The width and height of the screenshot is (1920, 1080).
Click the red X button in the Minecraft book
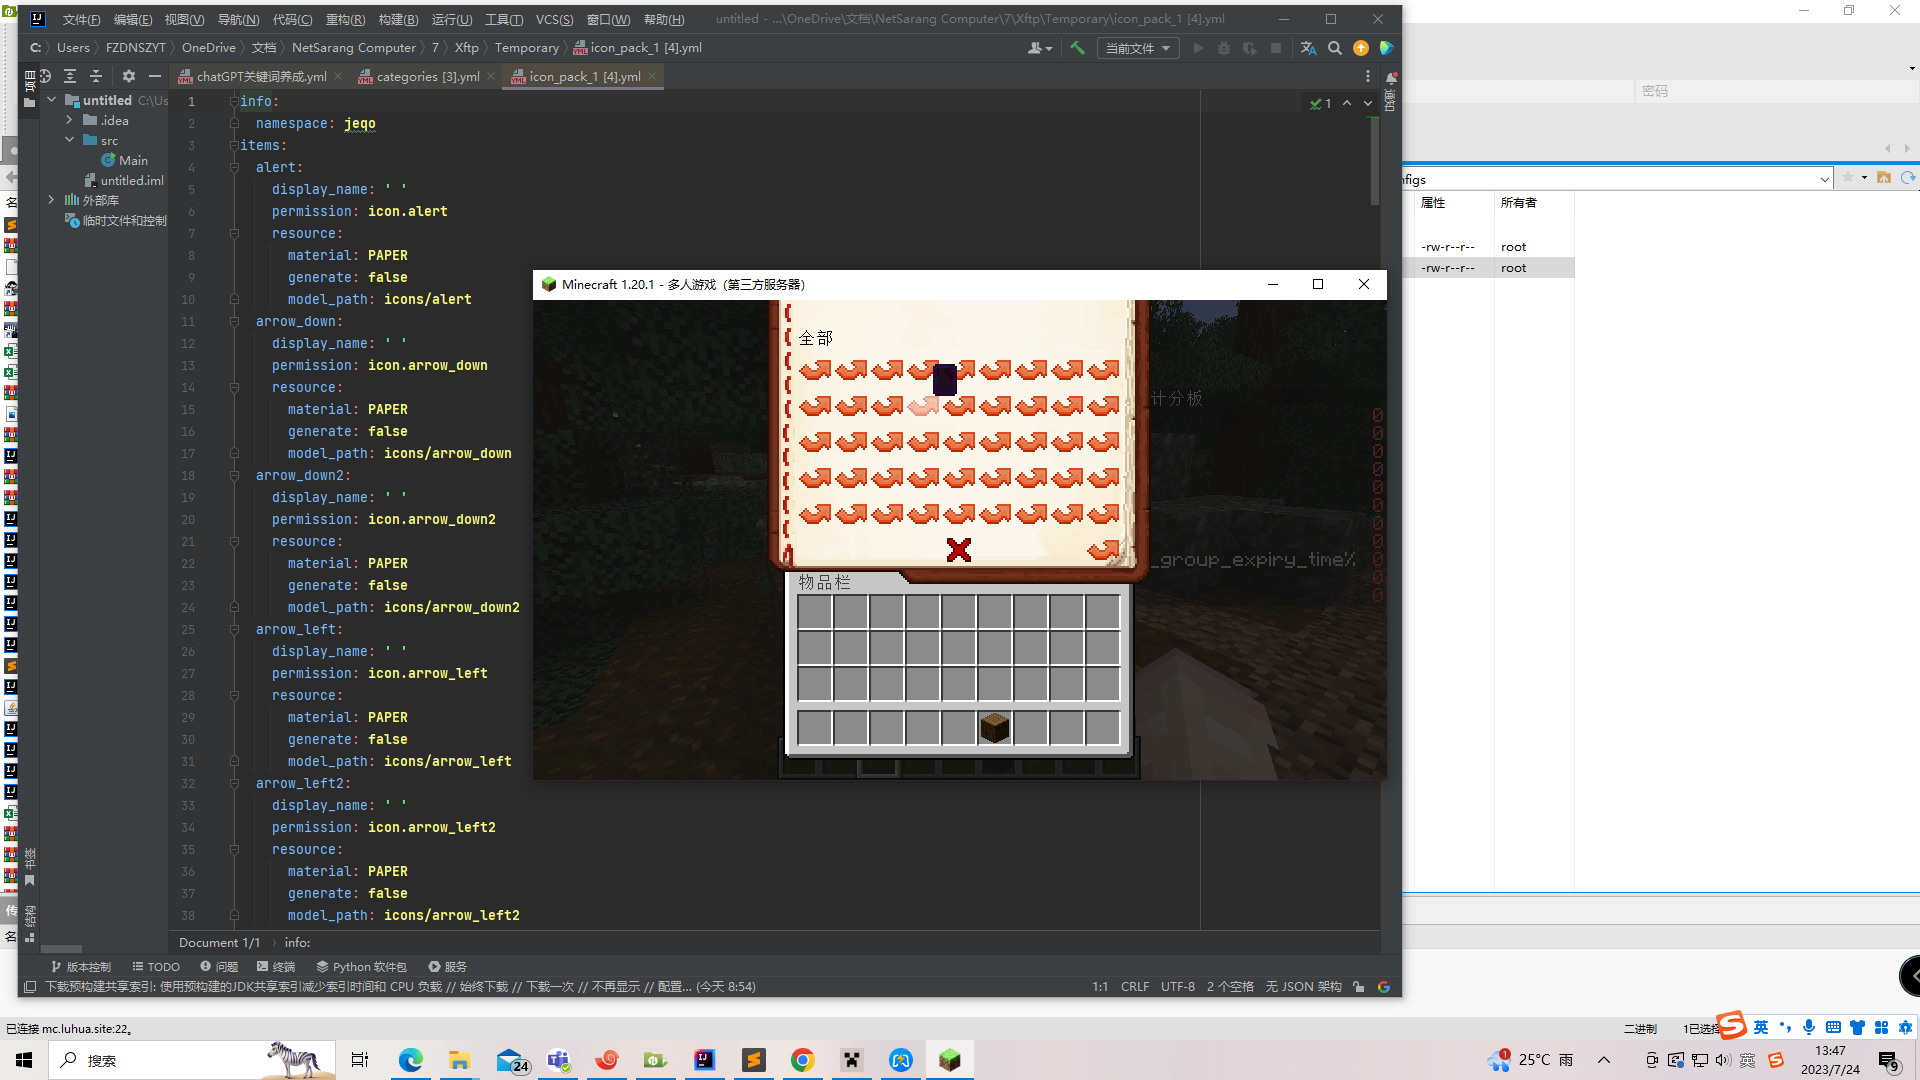958,549
